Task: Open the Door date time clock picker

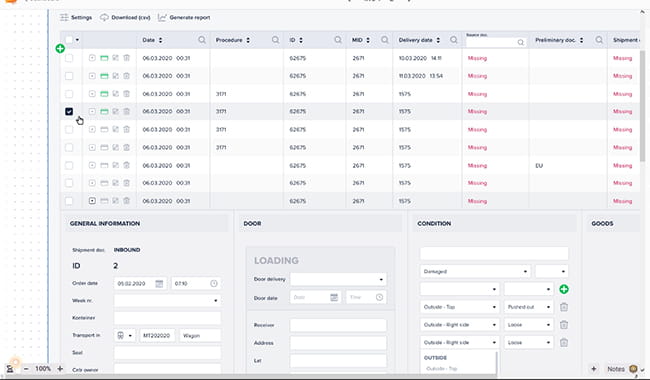Action: pyautogui.click(x=379, y=298)
